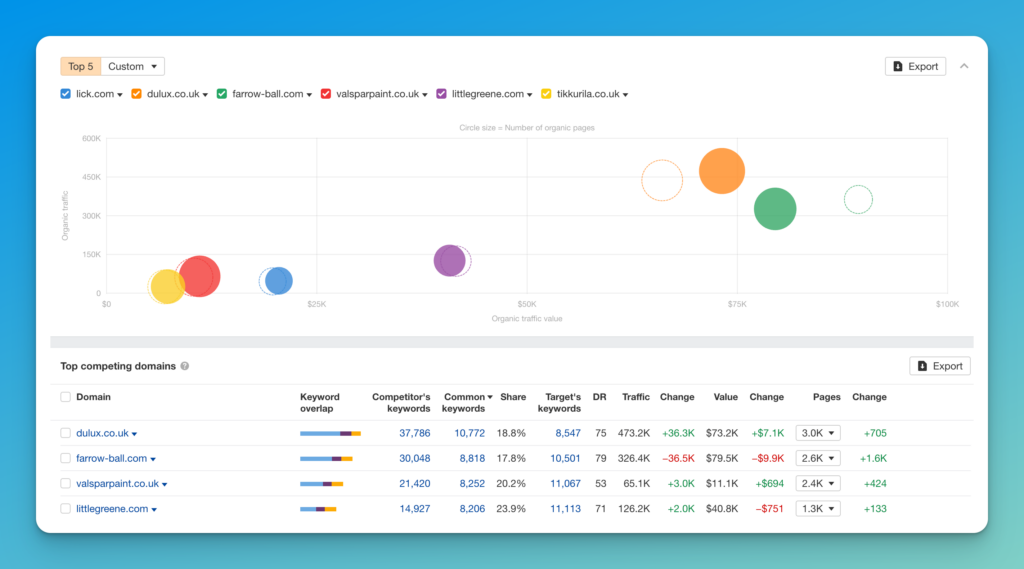
Task: Click the blue lick.com bubble in chart
Action: point(279,281)
